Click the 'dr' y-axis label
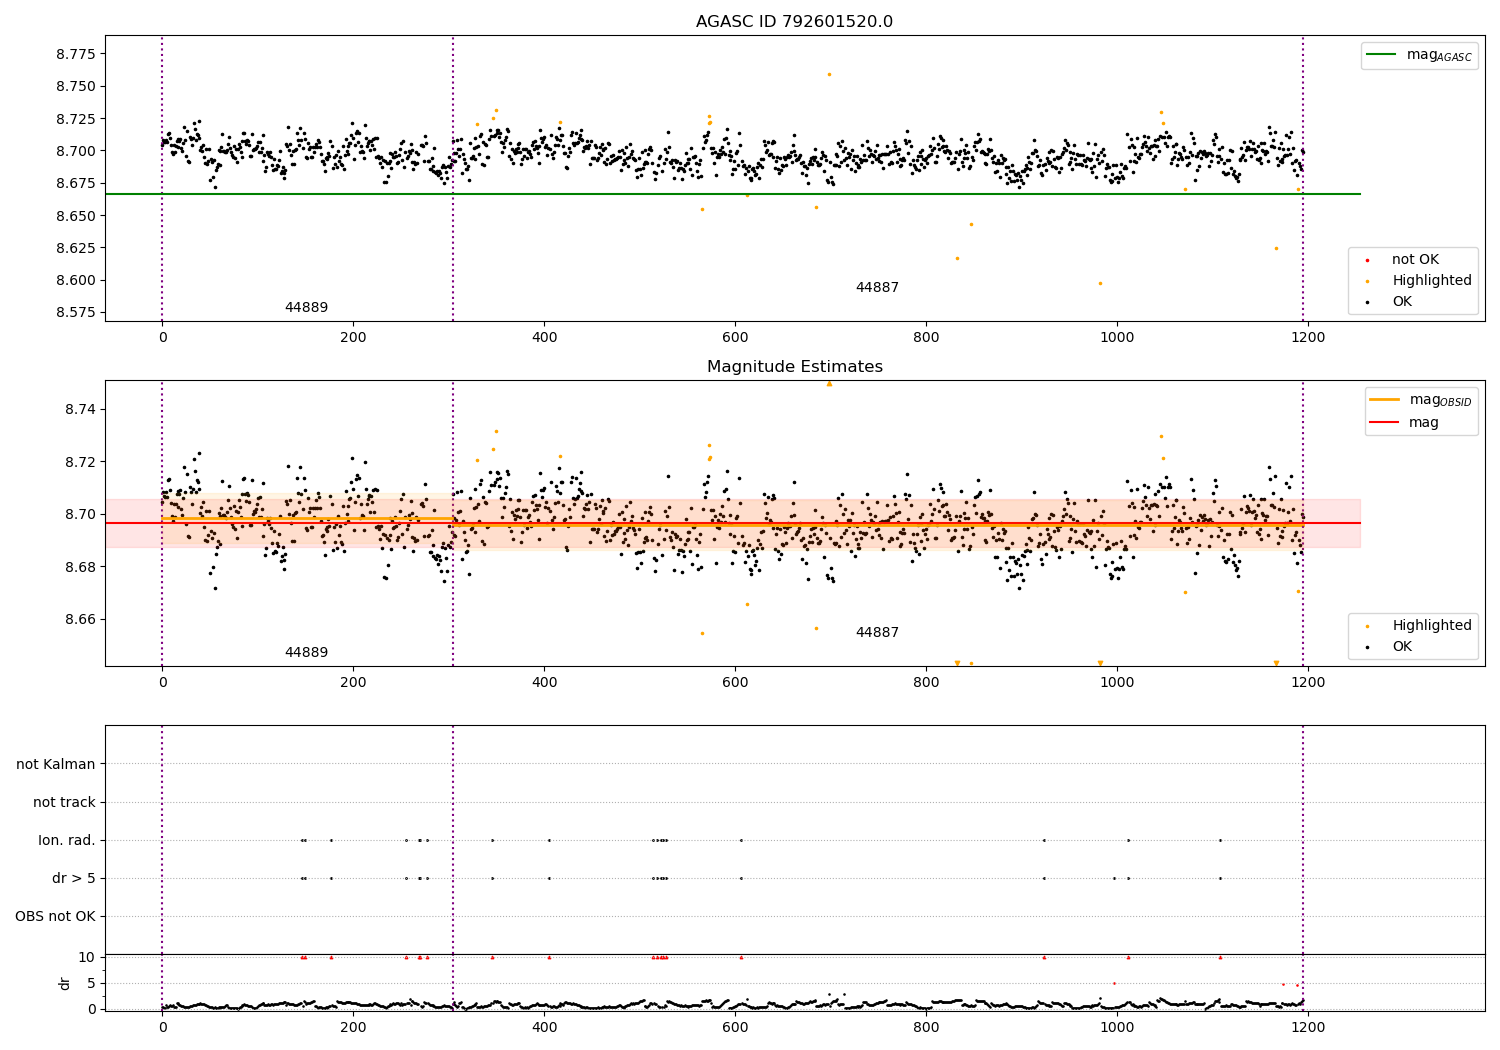Viewport: 1500px width, 1050px height. pyautogui.click(x=65, y=983)
